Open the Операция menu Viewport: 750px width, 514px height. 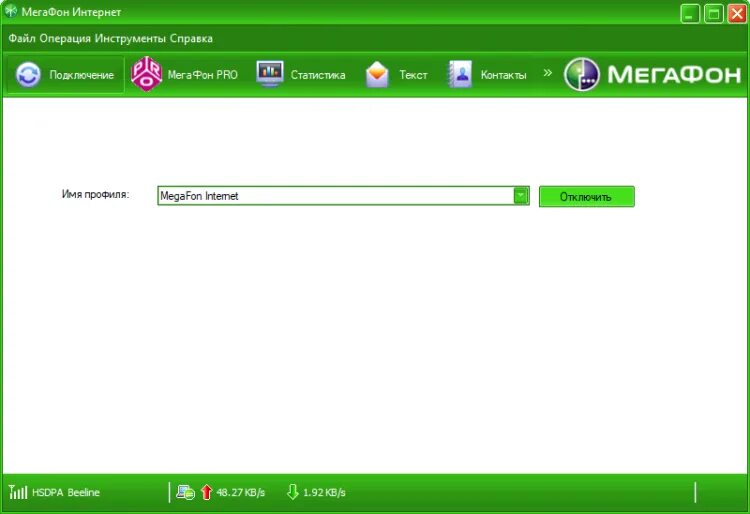tap(65, 38)
